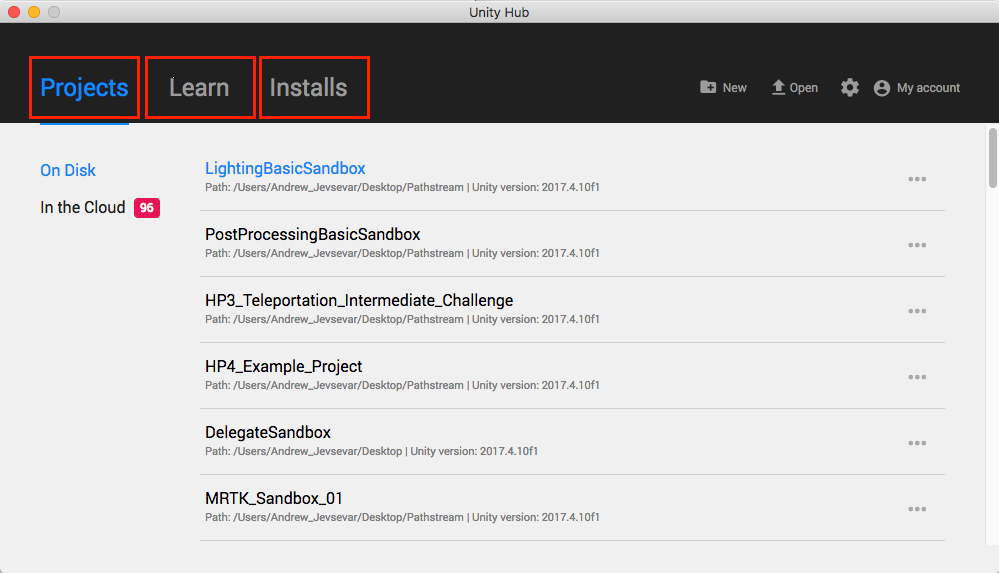Switch to the Projects tab

[84, 88]
